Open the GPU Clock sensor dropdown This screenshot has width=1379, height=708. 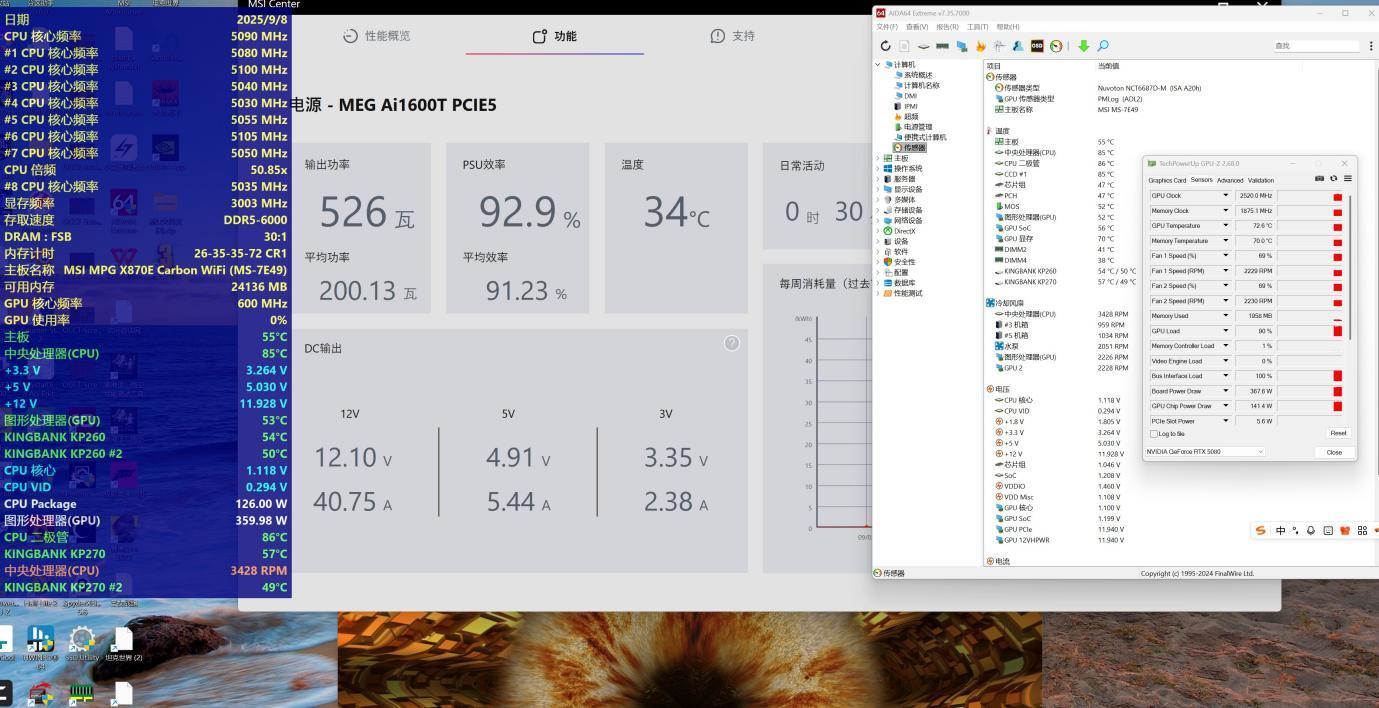pos(1226,196)
